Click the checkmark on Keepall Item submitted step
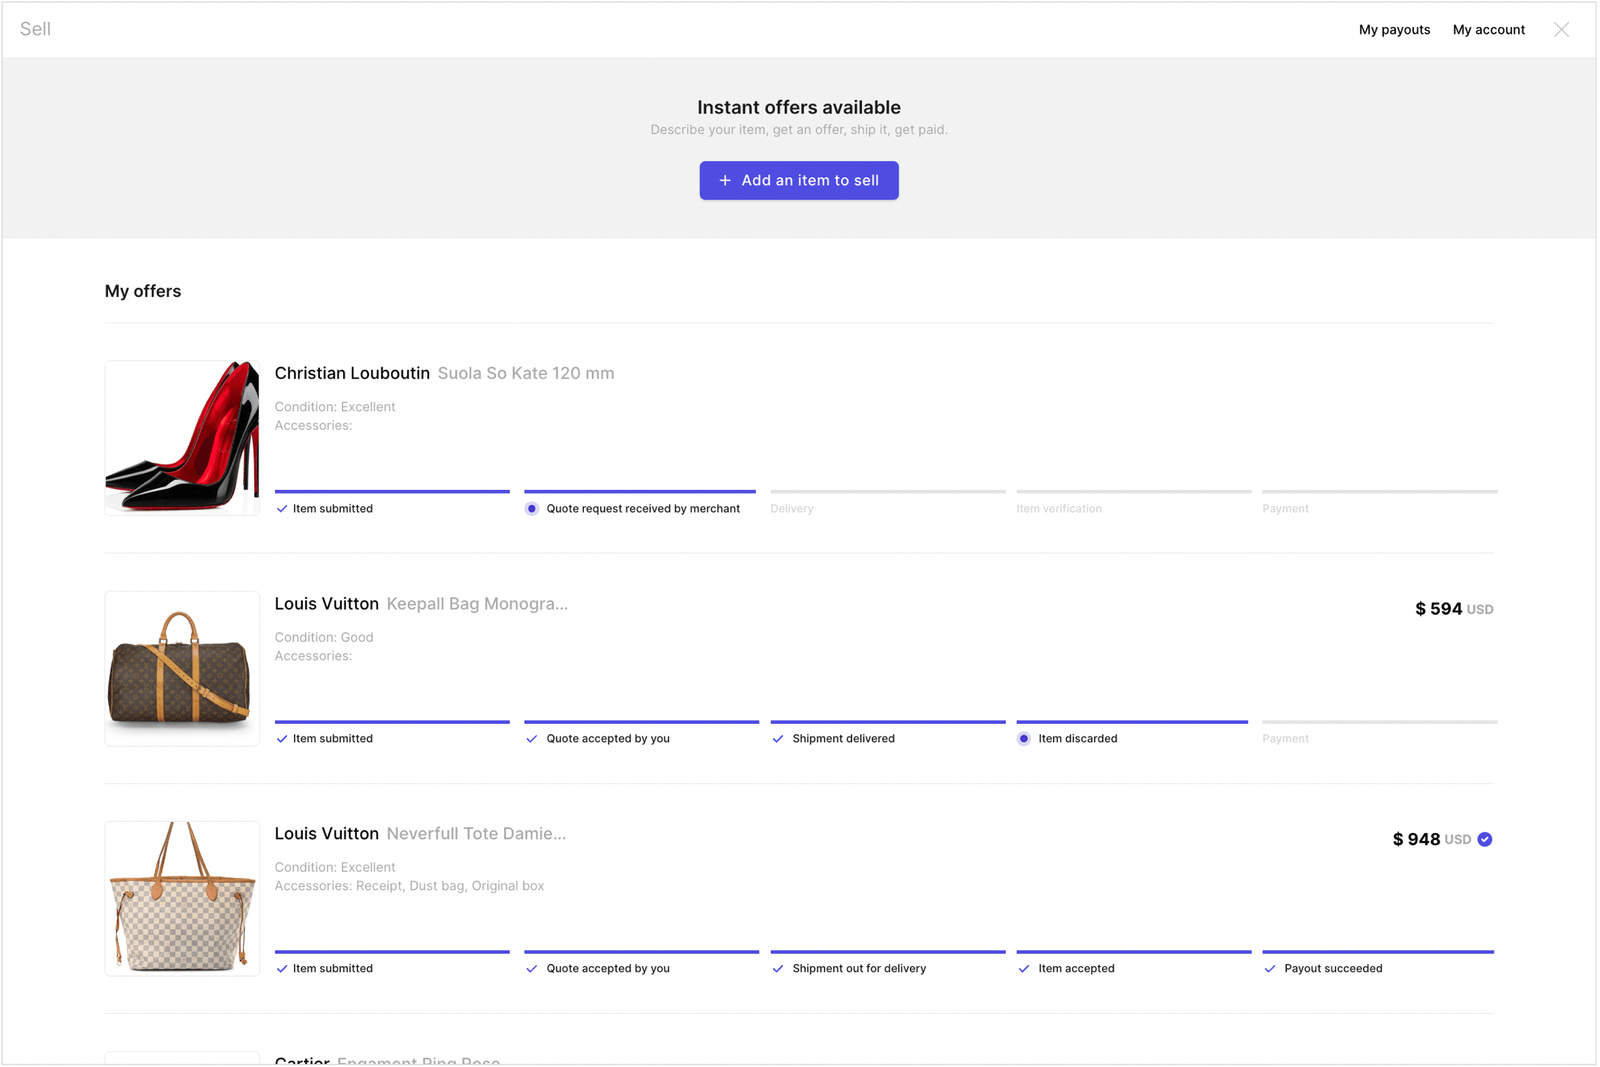The image size is (1600, 1067). [282, 738]
